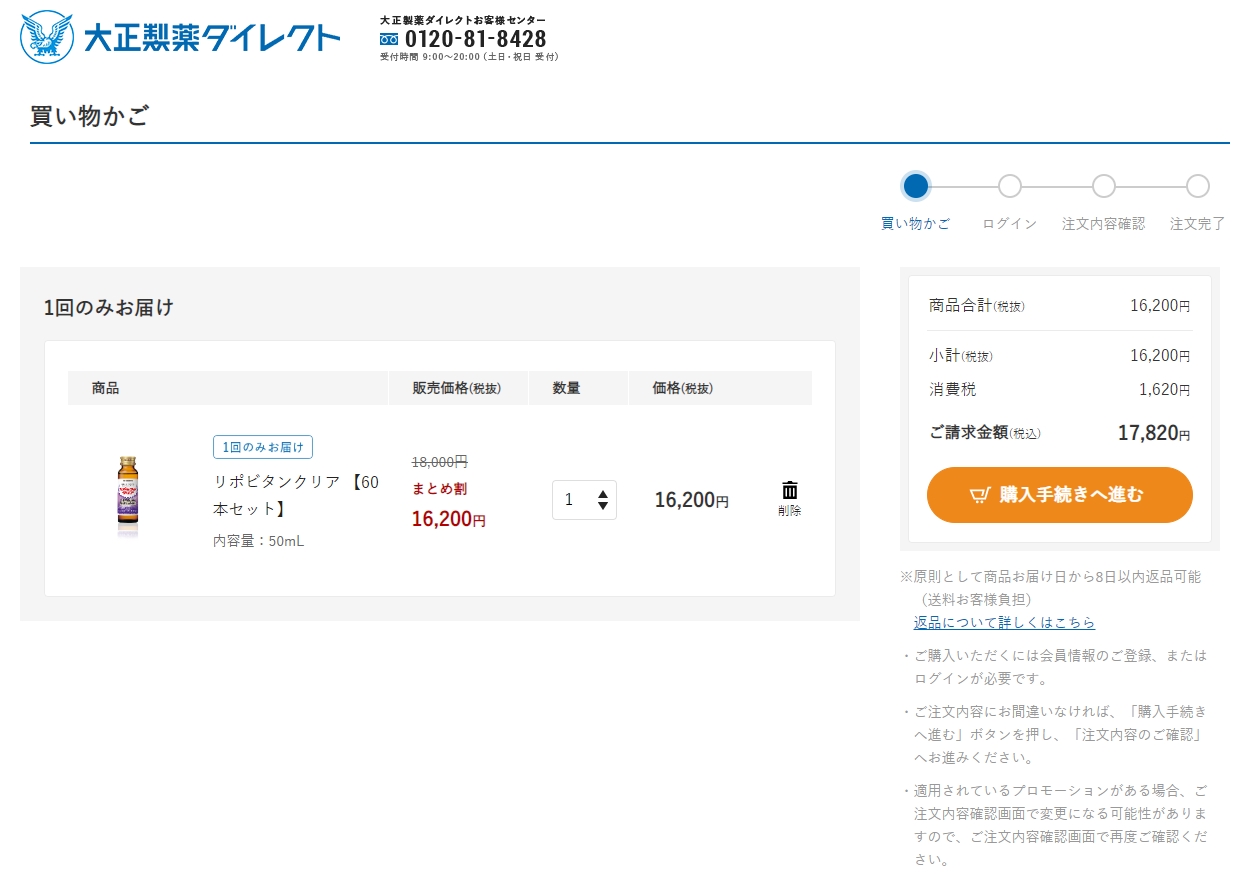1236x884 pixels.
Task: Click the 注文内容確認 step label text
Action: coord(1103,224)
